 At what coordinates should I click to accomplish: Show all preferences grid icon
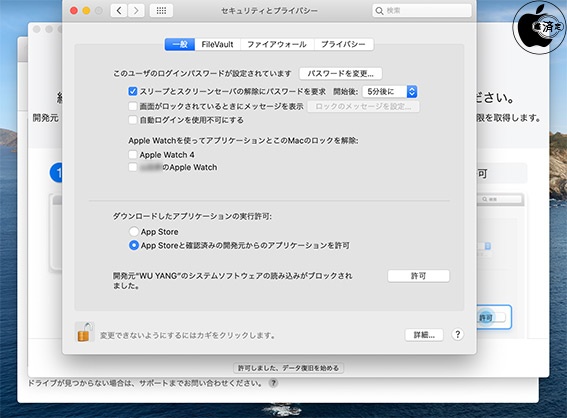point(161,10)
